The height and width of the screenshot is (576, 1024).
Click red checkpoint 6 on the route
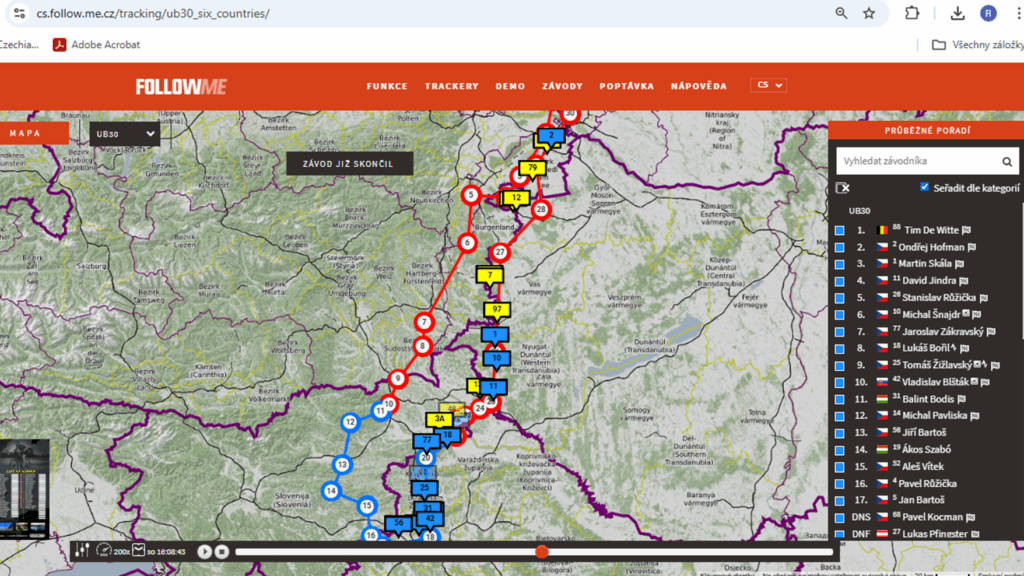(x=467, y=243)
